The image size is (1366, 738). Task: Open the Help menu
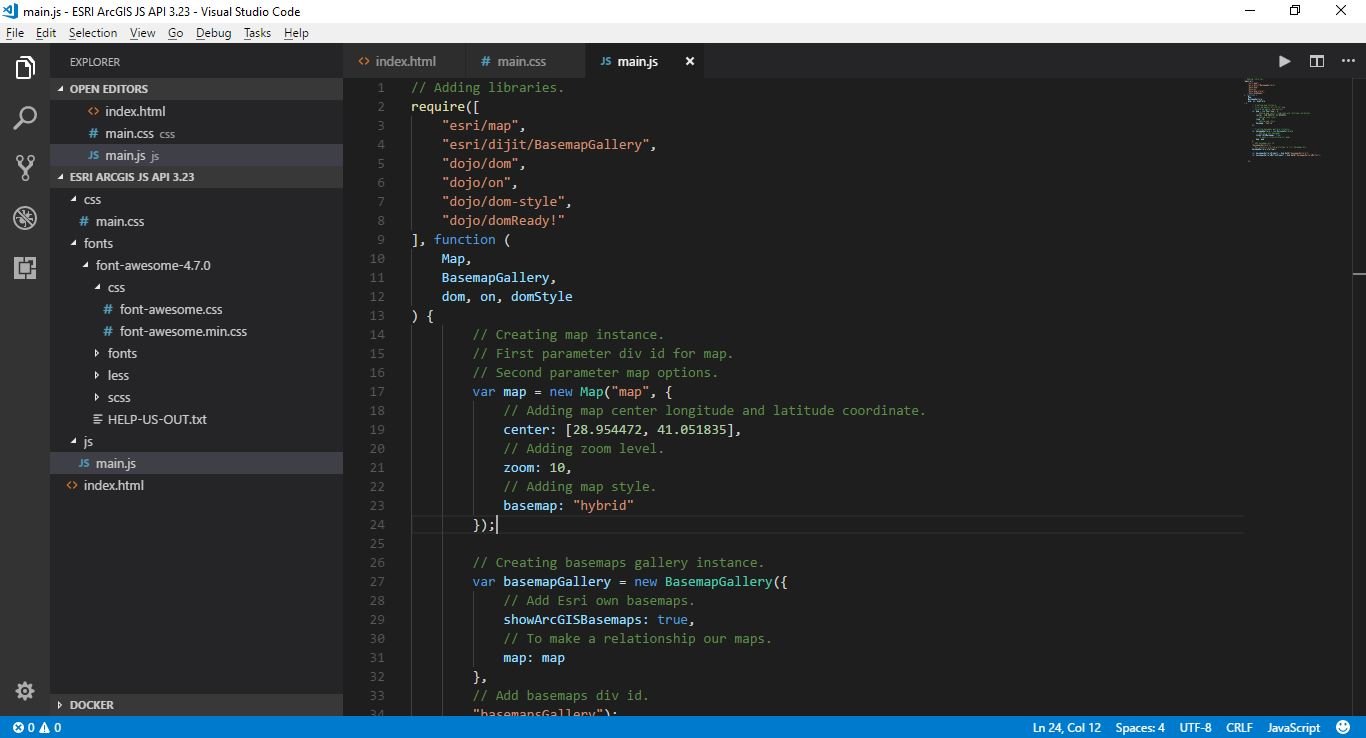[x=296, y=33]
